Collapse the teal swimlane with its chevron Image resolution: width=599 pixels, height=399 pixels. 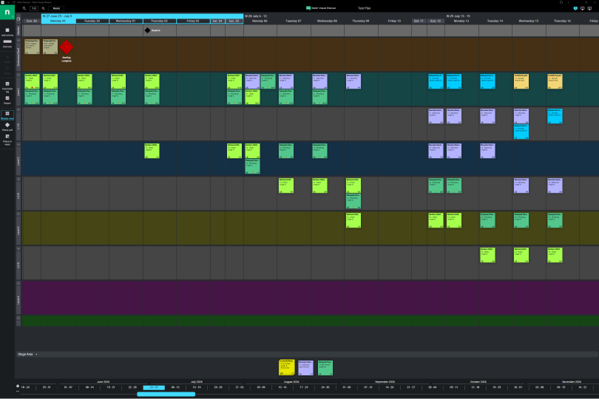pyautogui.click(x=18, y=75)
